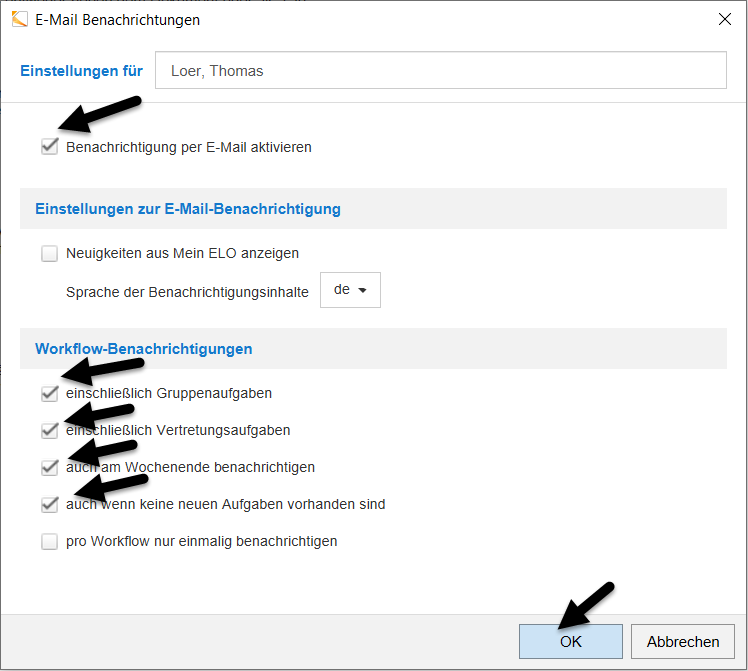Screen dimensions: 748x671
Task: Uncheck 'einschließlich Gruppenaufgaben'
Action: (x=50, y=393)
